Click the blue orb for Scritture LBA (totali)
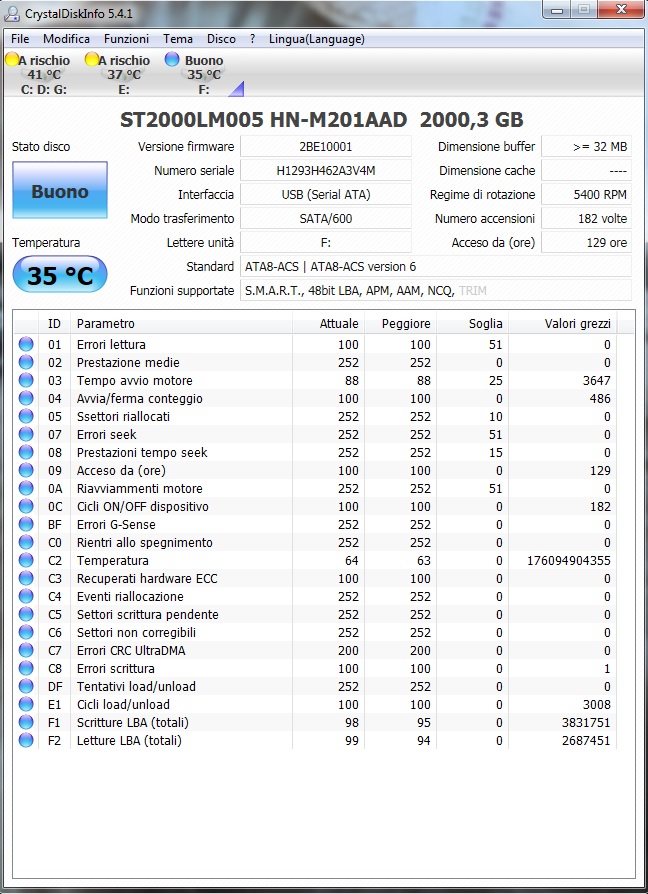Screen dimensions: 648x894 (26, 722)
